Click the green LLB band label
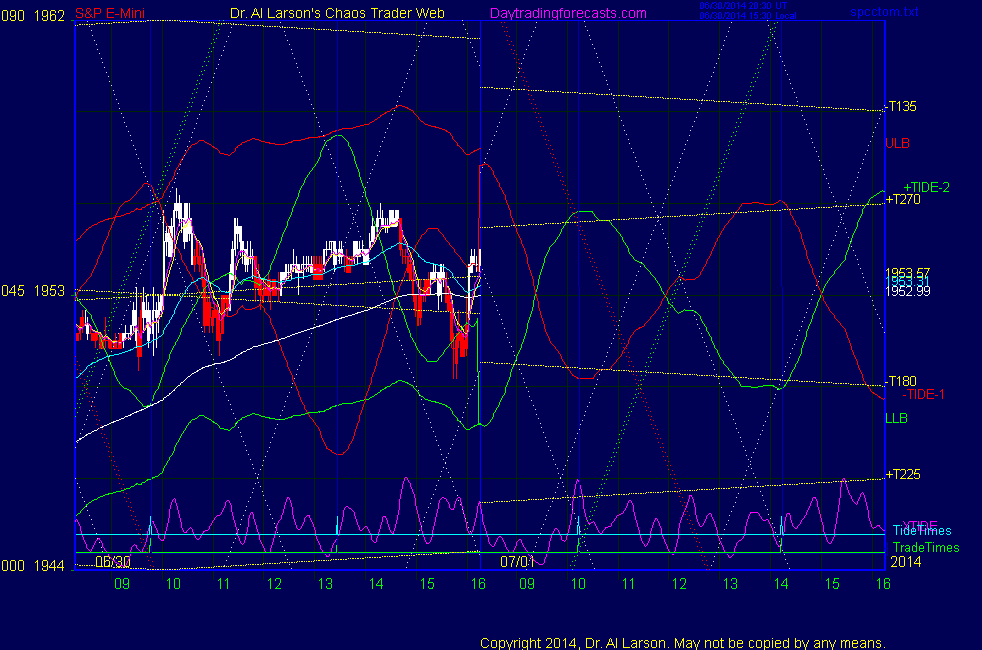Image resolution: width=982 pixels, height=650 pixels. (x=896, y=418)
